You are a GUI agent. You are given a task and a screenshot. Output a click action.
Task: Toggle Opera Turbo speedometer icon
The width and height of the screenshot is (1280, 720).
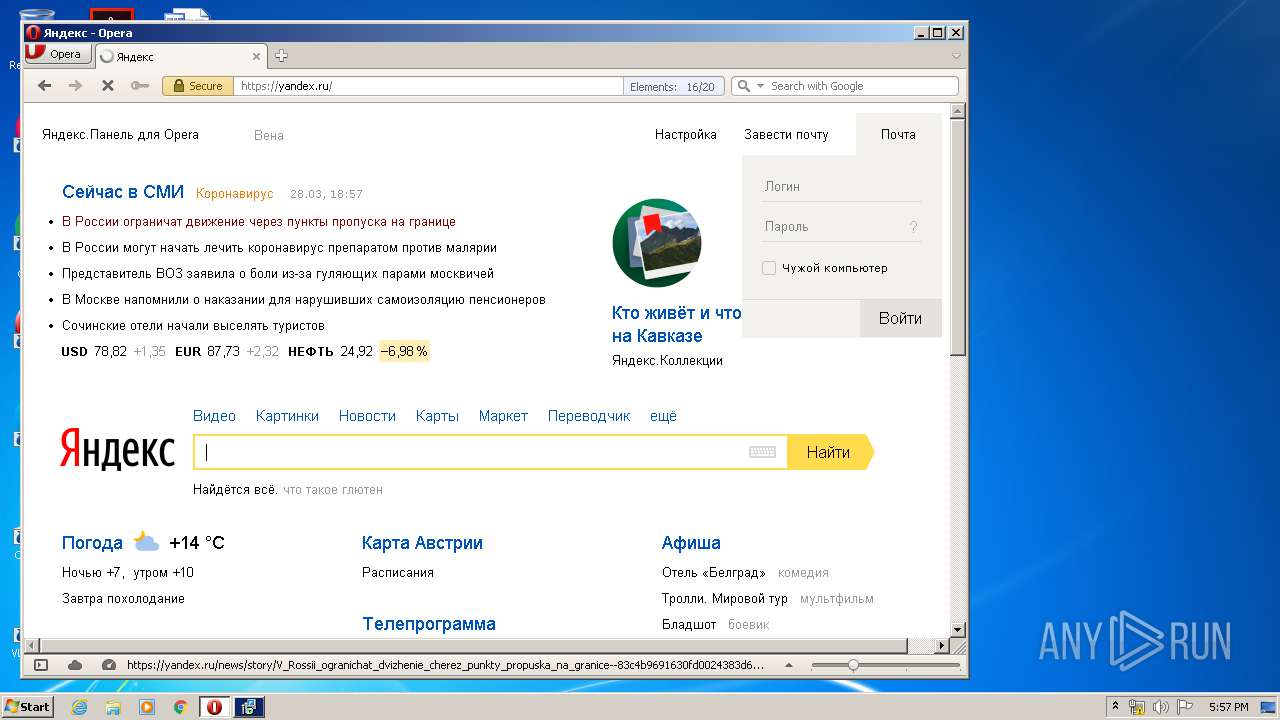click(108, 665)
